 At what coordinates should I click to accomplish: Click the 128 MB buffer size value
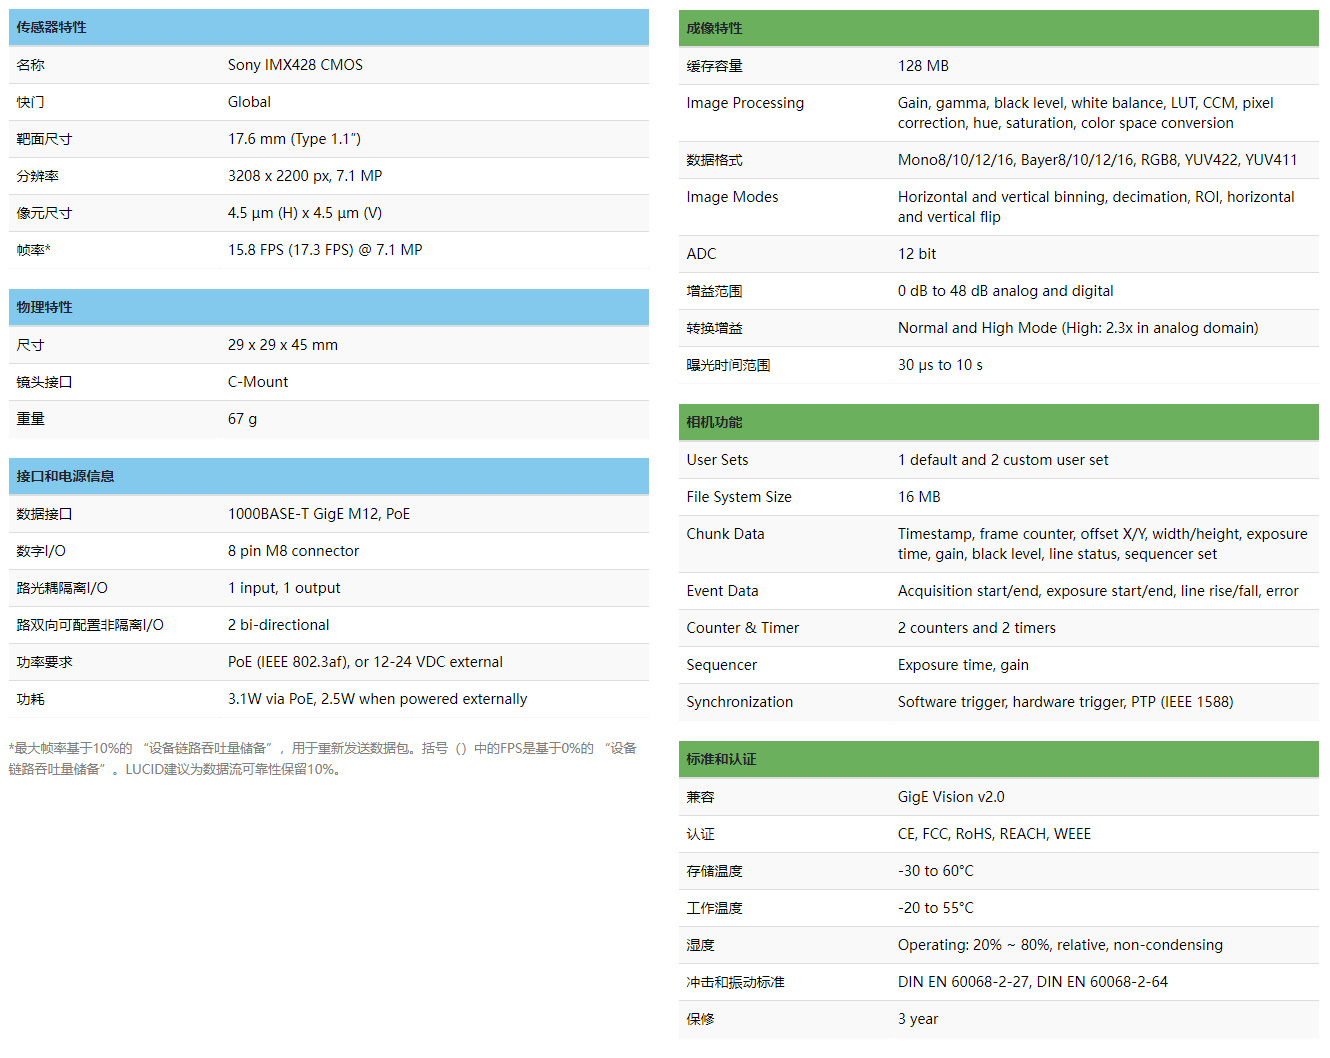[x=923, y=66]
